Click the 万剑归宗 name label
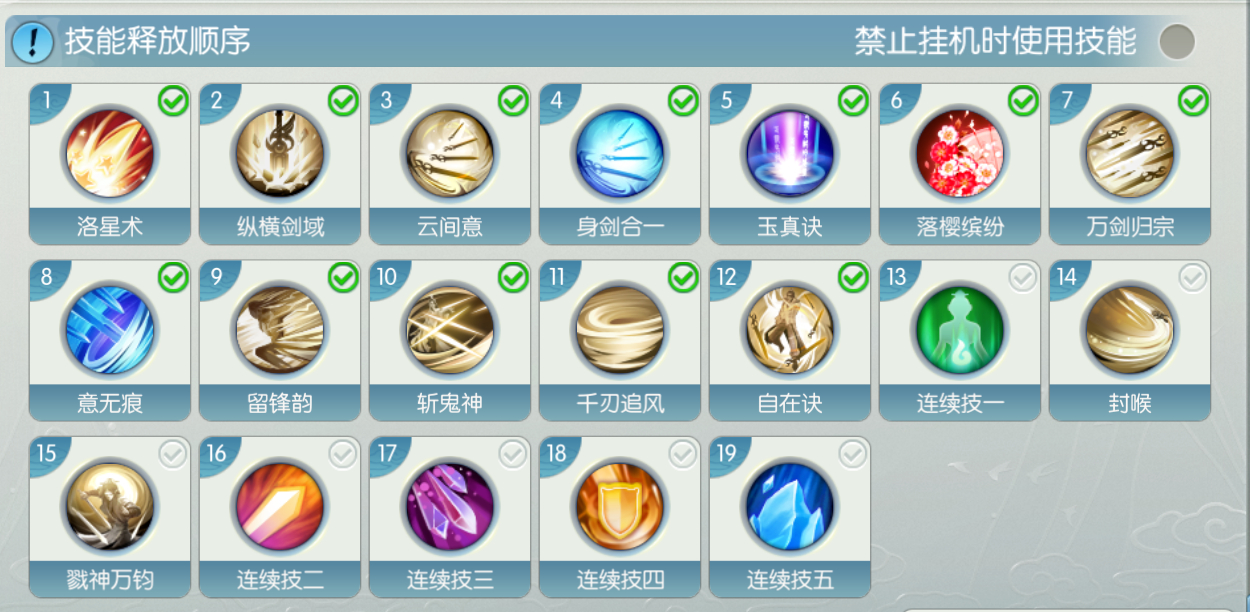Image resolution: width=1250 pixels, height=612 pixels. click(x=1130, y=227)
